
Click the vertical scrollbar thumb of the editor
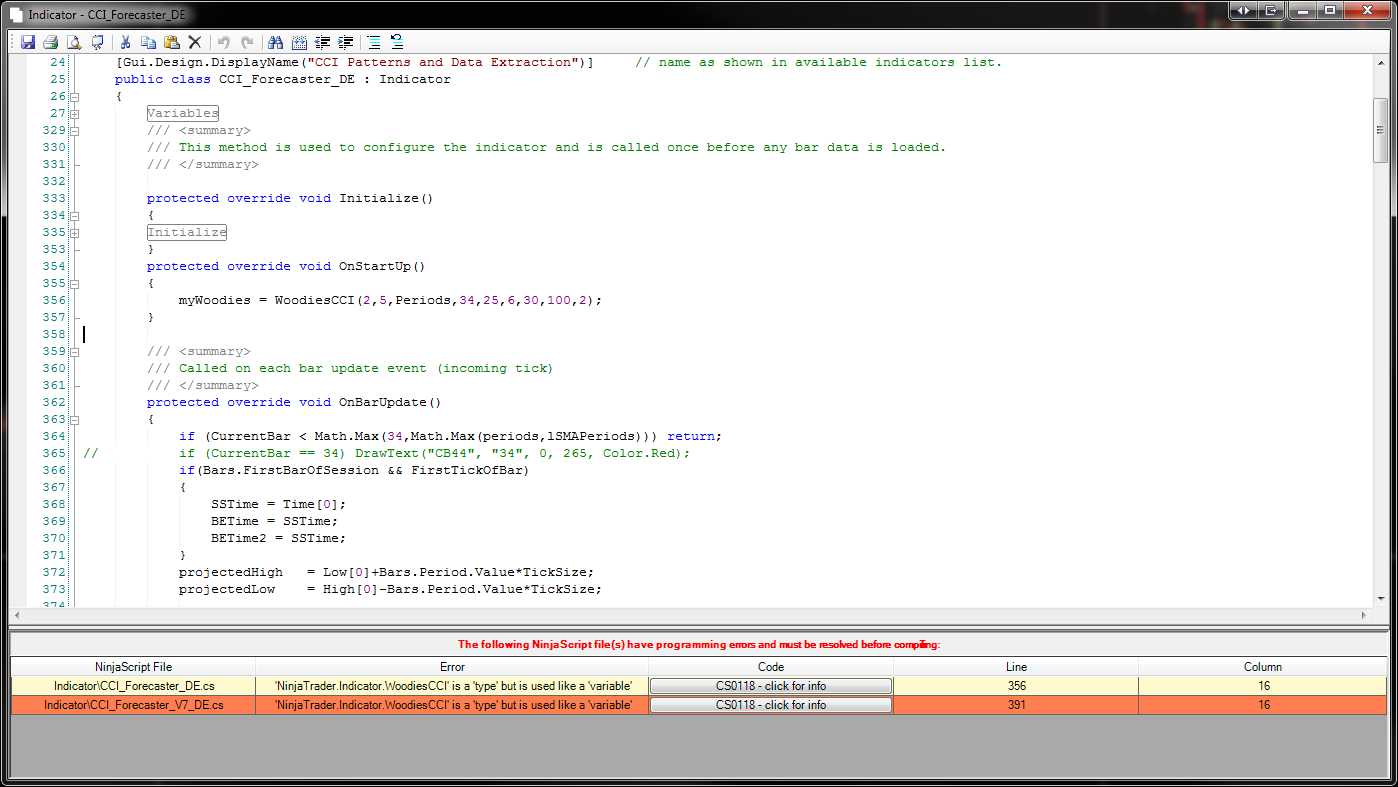pos(1380,129)
